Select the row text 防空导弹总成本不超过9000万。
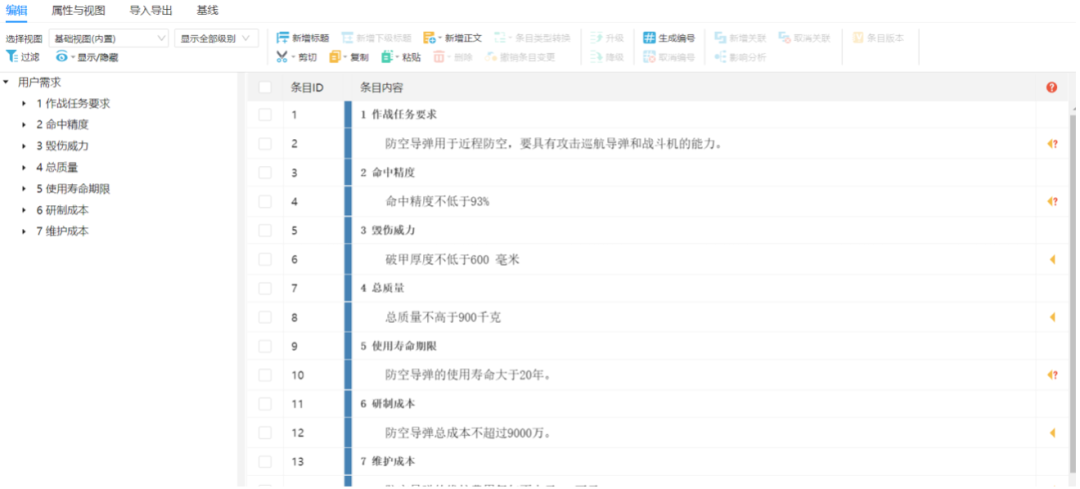This screenshot has height=489, width=1080. [x=468, y=433]
